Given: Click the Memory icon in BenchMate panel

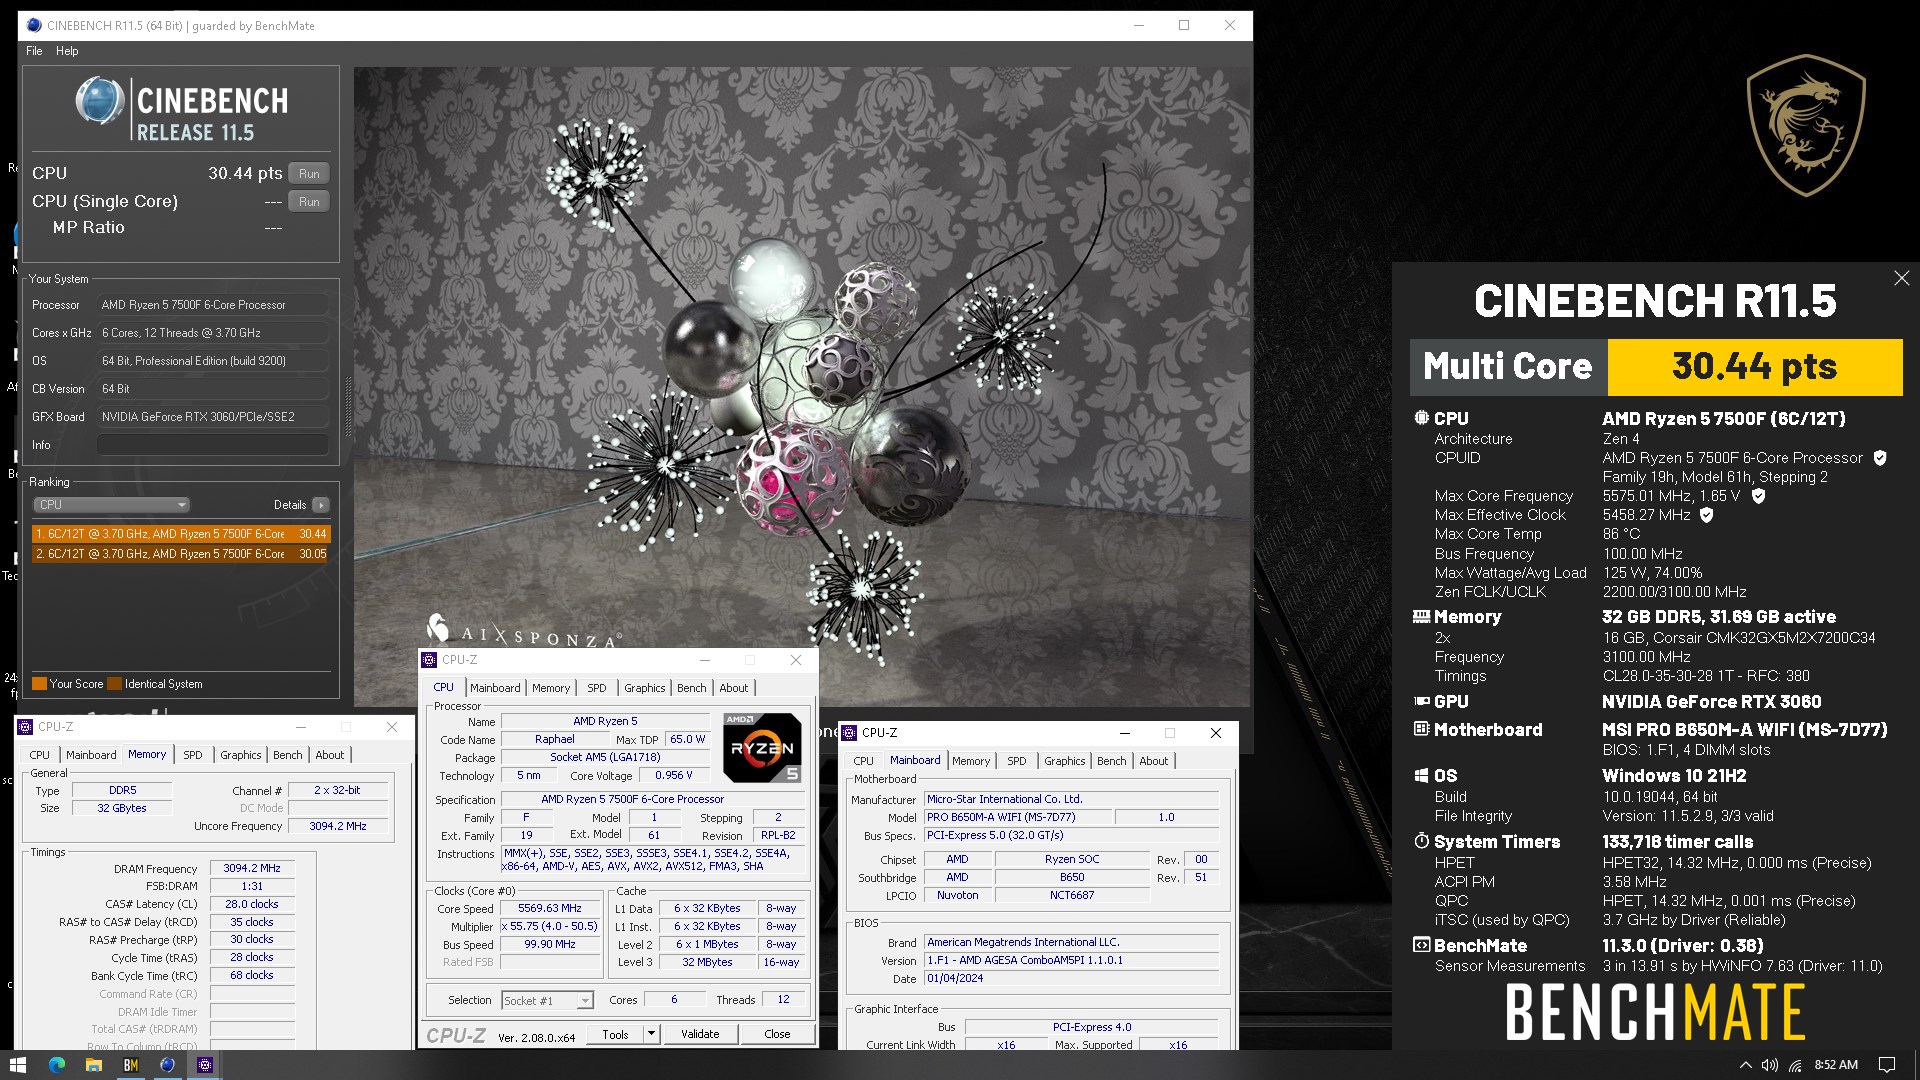Looking at the screenshot, I should (x=1421, y=617).
